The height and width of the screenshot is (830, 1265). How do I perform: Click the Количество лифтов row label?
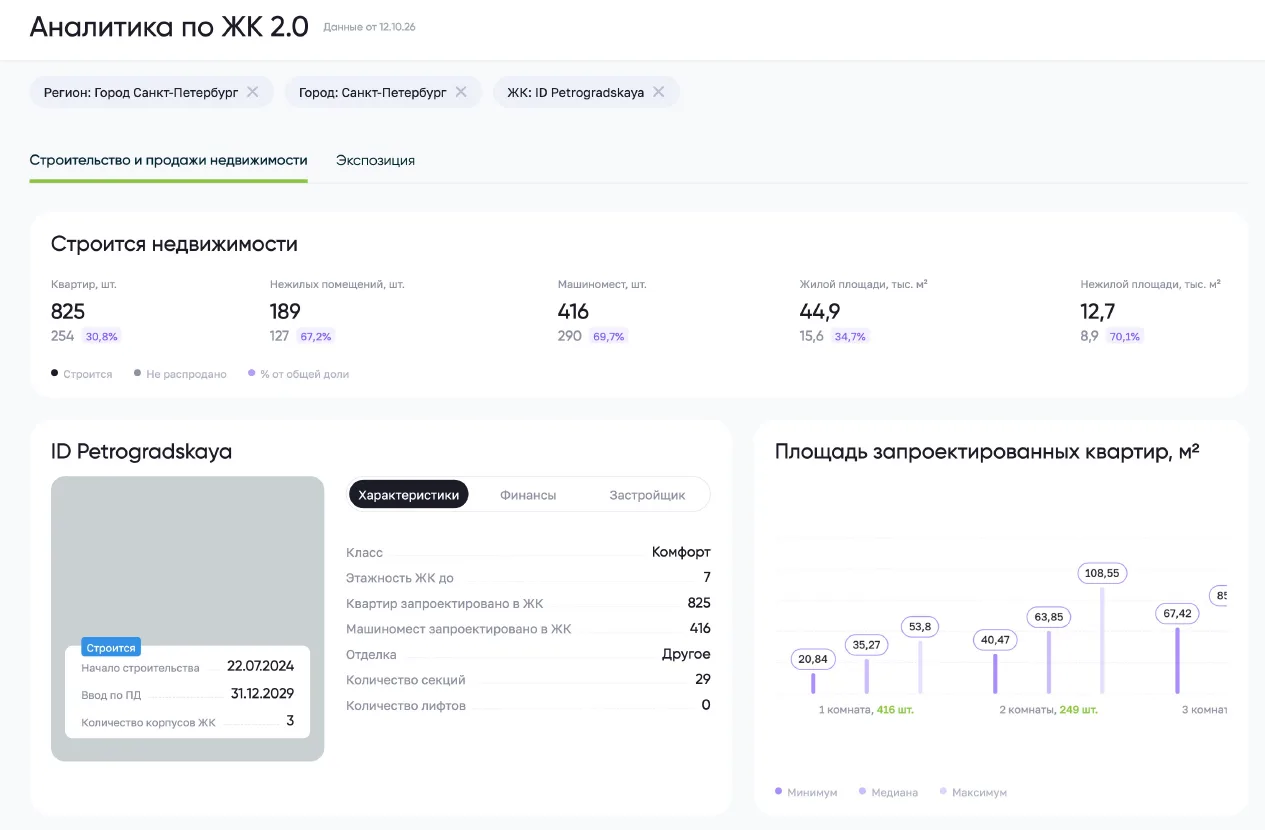[406, 706]
